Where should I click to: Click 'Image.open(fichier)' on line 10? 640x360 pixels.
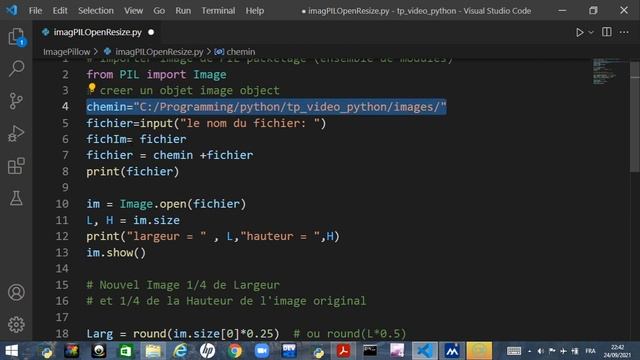click(x=183, y=204)
